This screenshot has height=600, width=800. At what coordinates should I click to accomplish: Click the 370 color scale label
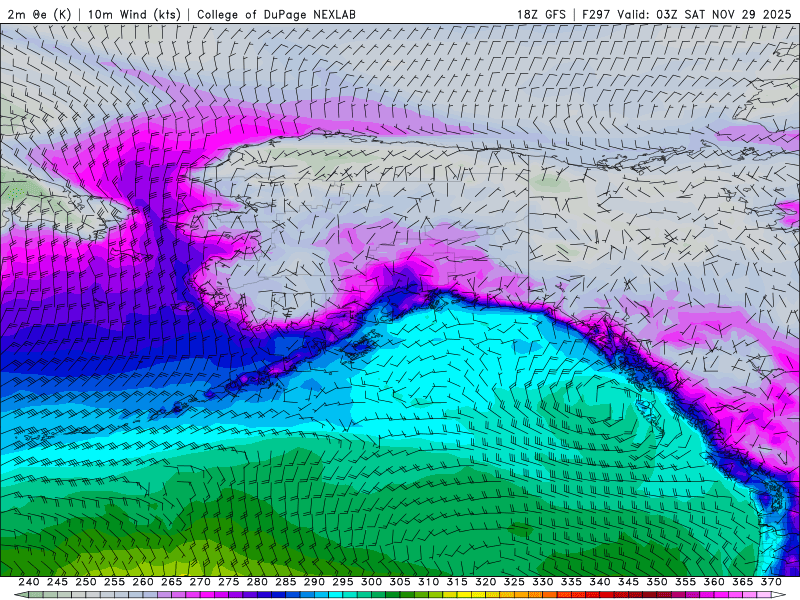click(771, 582)
